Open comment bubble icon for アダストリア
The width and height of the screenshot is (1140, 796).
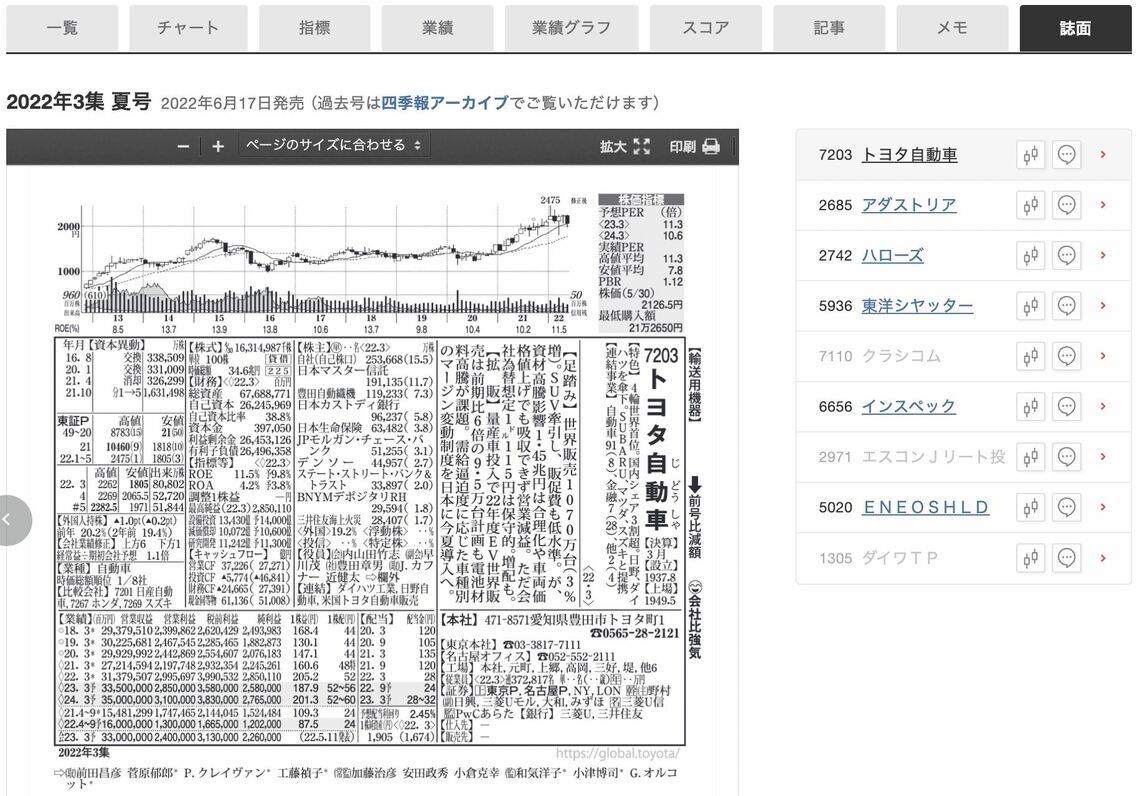tap(1066, 205)
